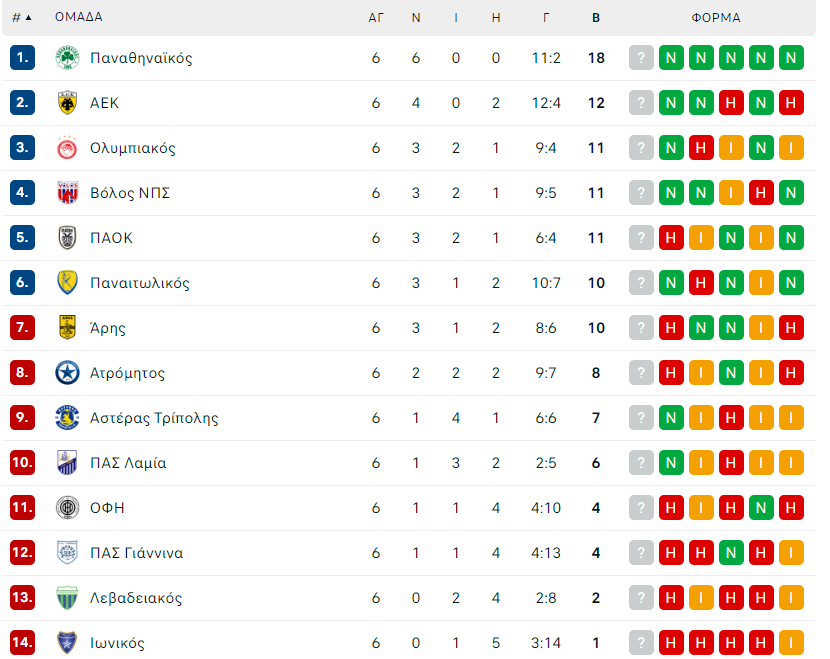This screenshot has height=659, width=830.
Task: Open the ΟΦΗ club crest
Action: point(67,508)
